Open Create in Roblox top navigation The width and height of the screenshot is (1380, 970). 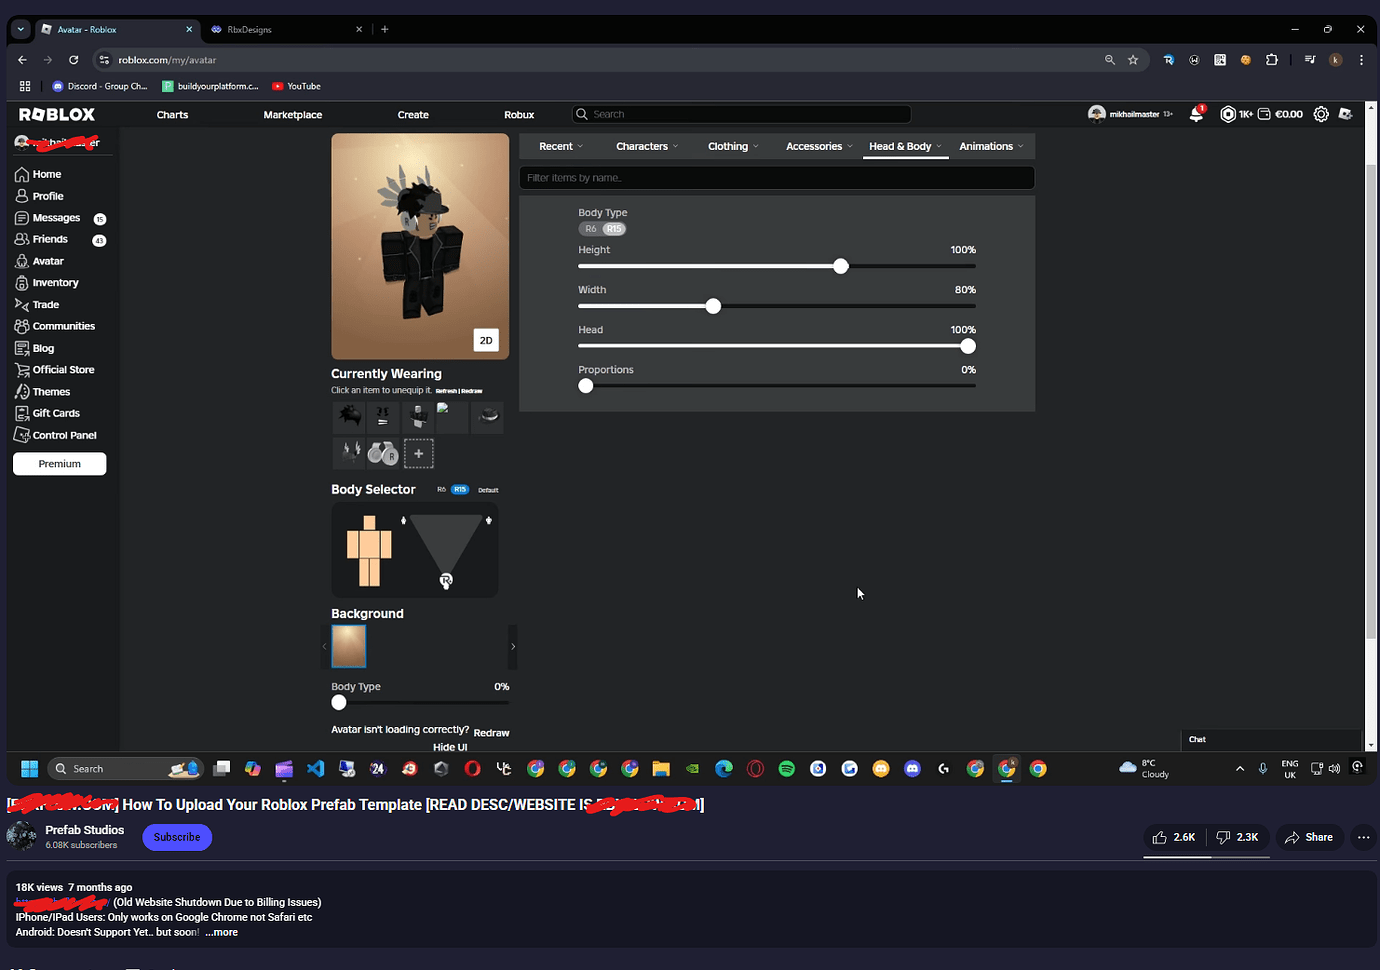tap(413, 115)
